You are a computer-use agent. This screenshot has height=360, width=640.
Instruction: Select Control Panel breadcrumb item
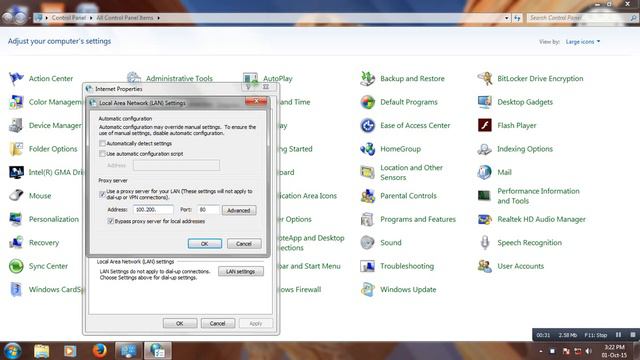tap(69, 18)
